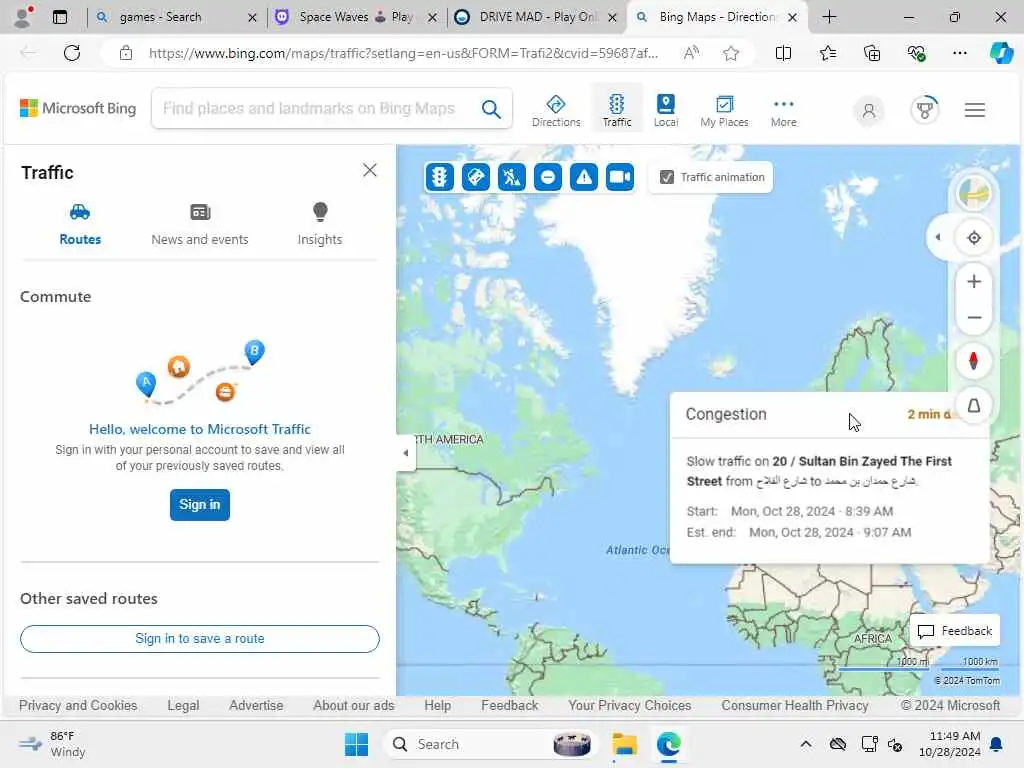Collapse the left Traffic side panel arrow
The image size is (1024, 768).
tap(406, 452)
